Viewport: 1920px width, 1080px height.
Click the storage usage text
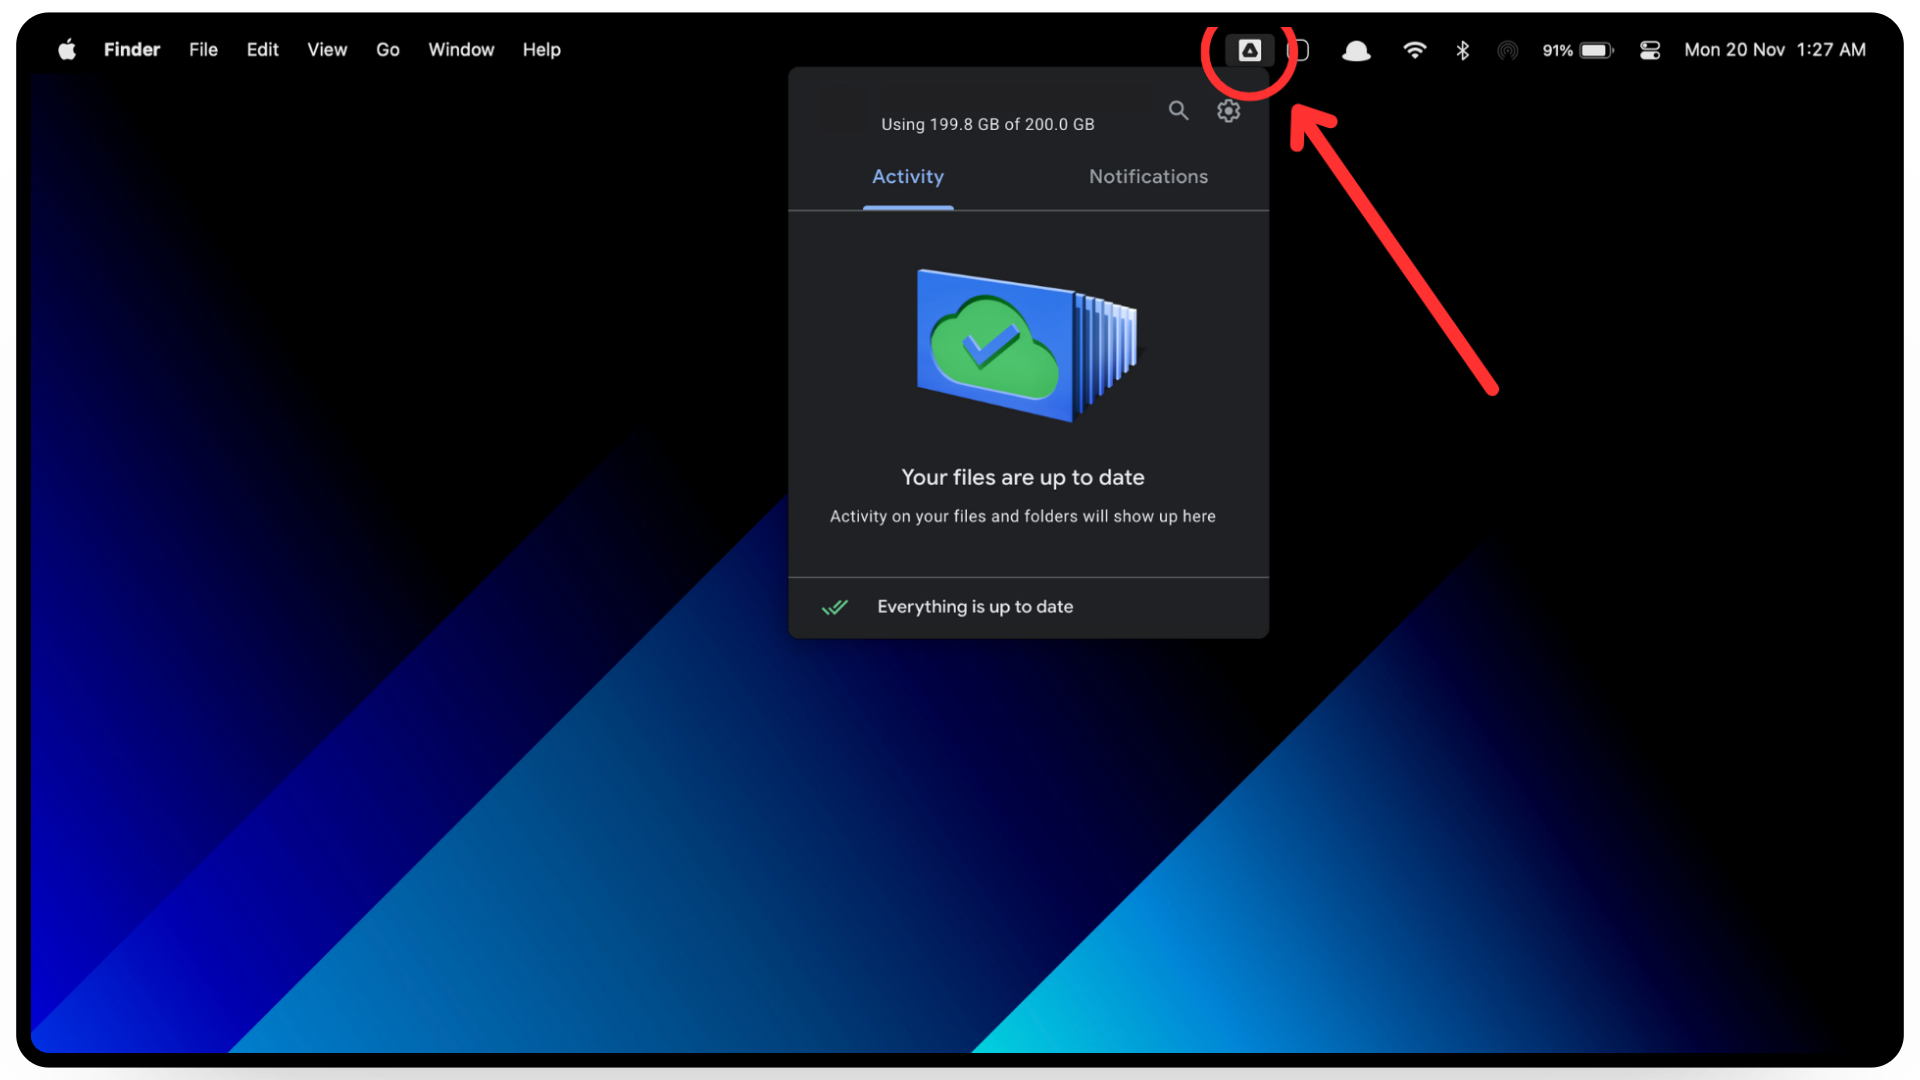(x=987, y=124)
